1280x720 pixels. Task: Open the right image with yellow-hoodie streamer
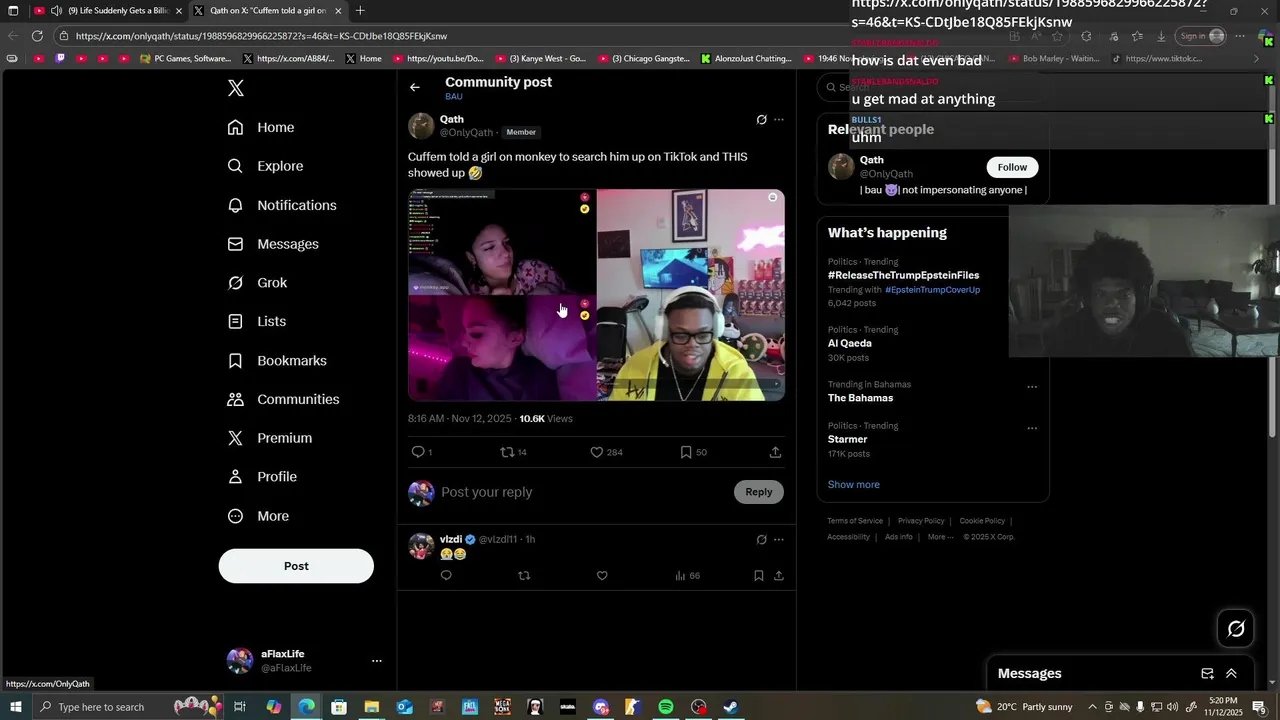691,295
